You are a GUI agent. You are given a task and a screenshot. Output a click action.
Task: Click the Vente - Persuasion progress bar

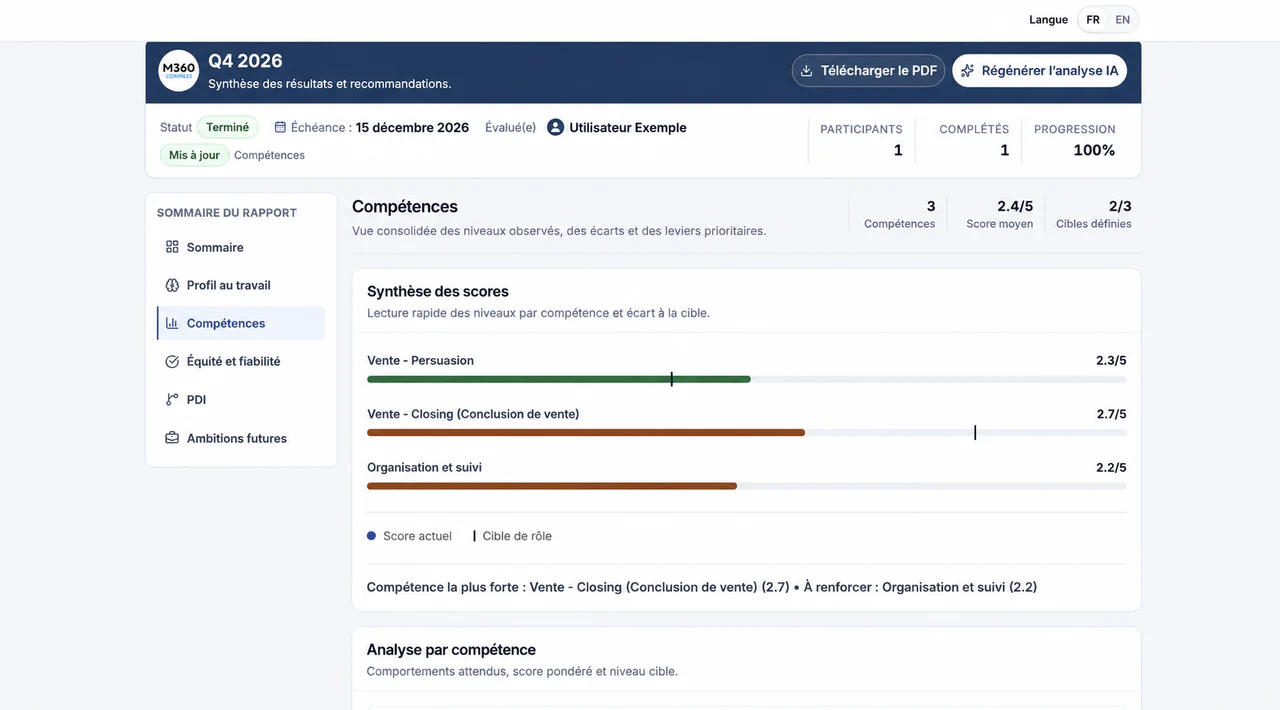[746, 379]
